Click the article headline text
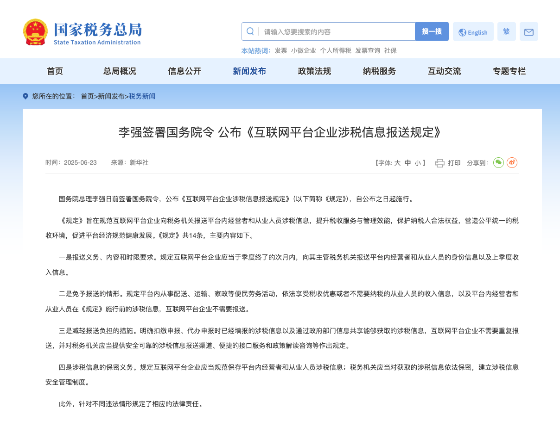 (280, 132)
